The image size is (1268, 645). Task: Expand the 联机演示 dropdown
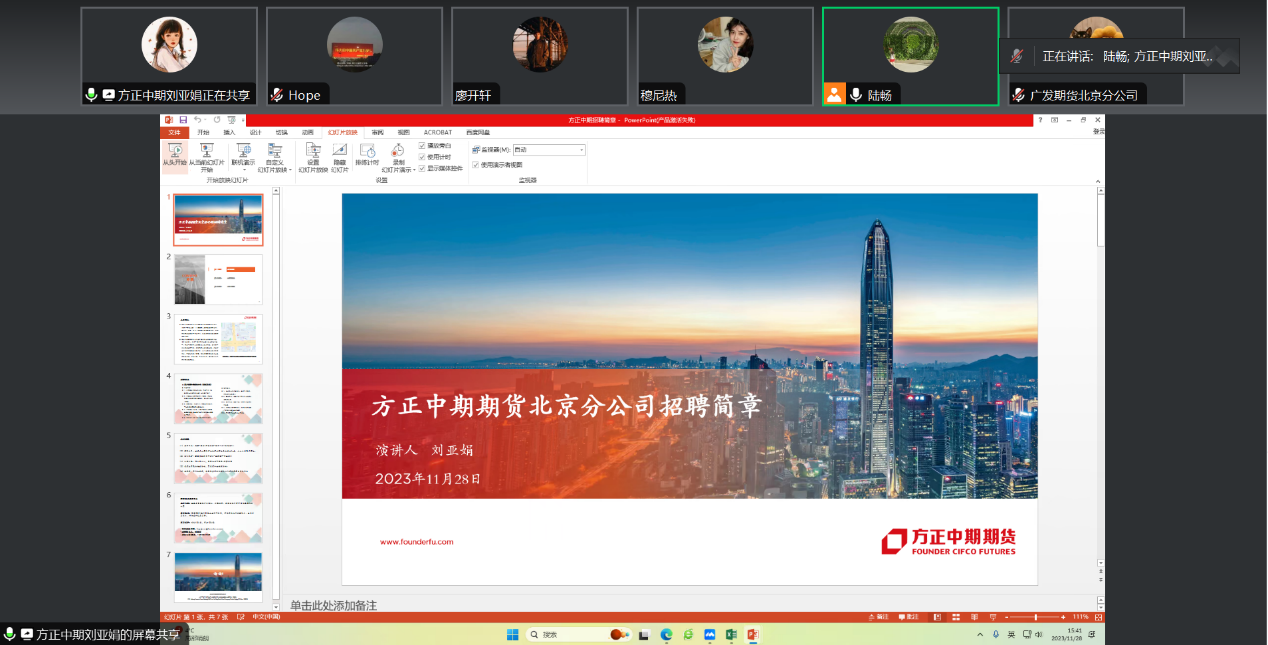[243, 158]
